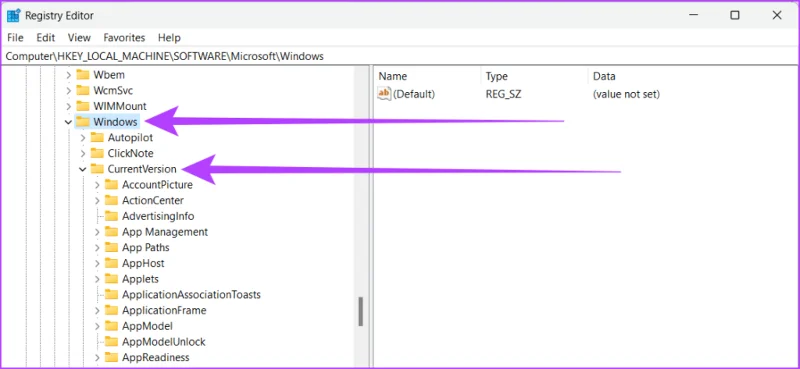Expand the Applets key
Viewport: 800px width, 369px height.
(x=97, y=279)
